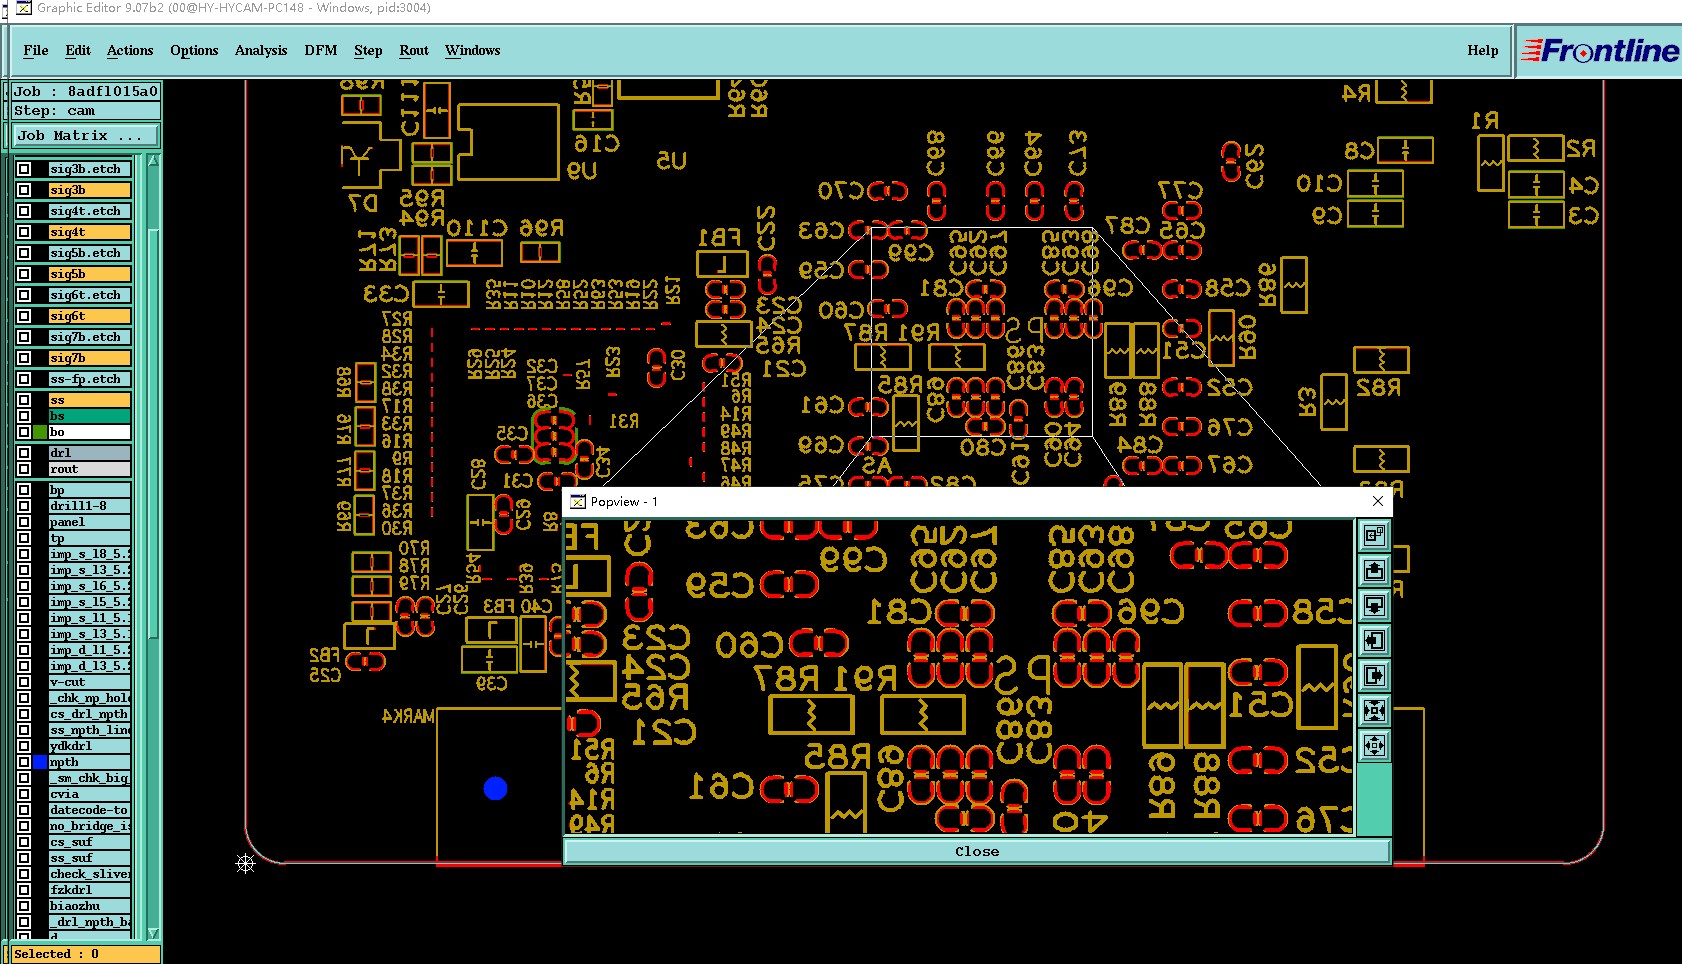Screen dimensions: 1682x964
Task: Open the Help menu
Action: 1483,50
